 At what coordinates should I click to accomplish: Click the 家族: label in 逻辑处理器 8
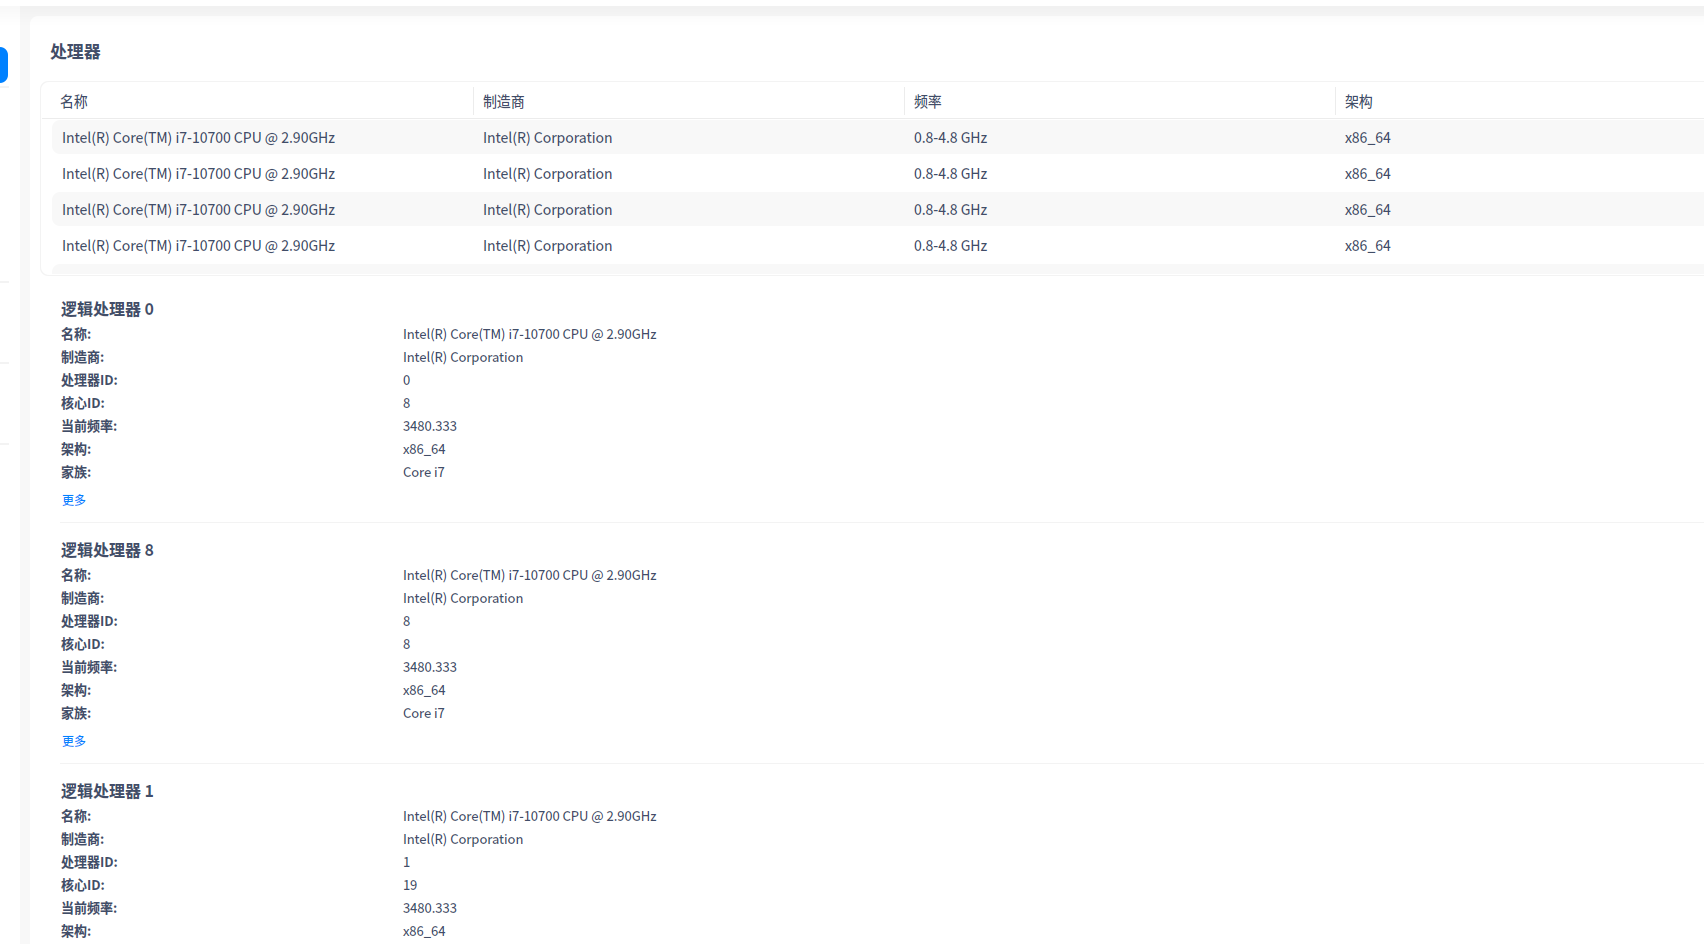pos(76,713)
